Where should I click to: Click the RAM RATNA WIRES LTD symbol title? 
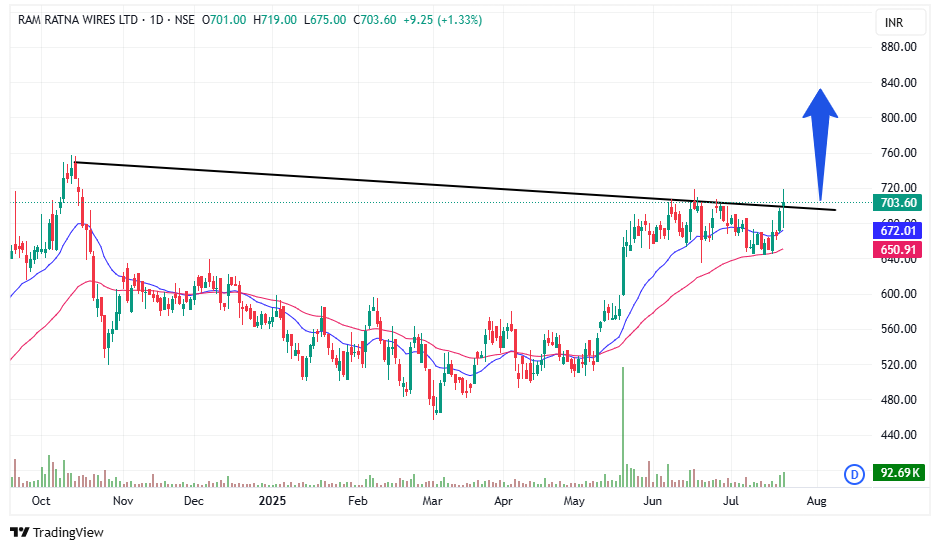click(78, 20)
